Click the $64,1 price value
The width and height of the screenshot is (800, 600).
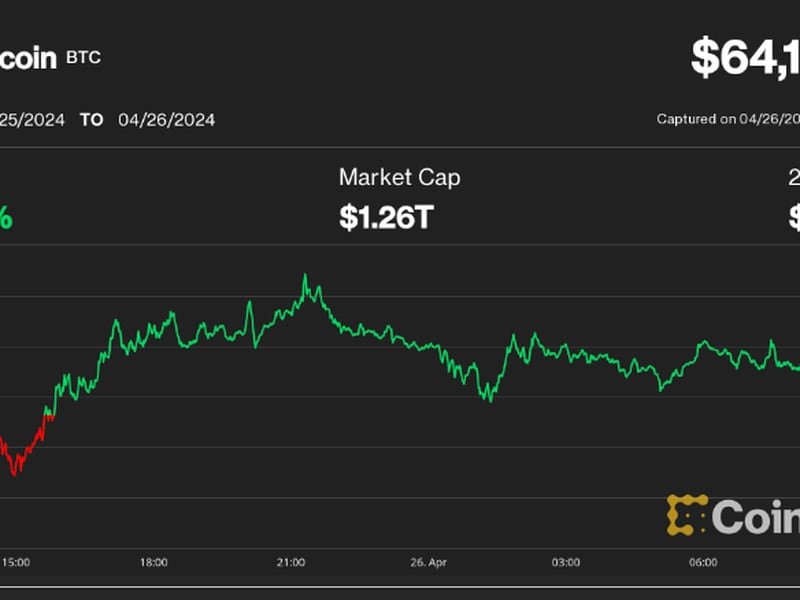(x=745, y=57)
